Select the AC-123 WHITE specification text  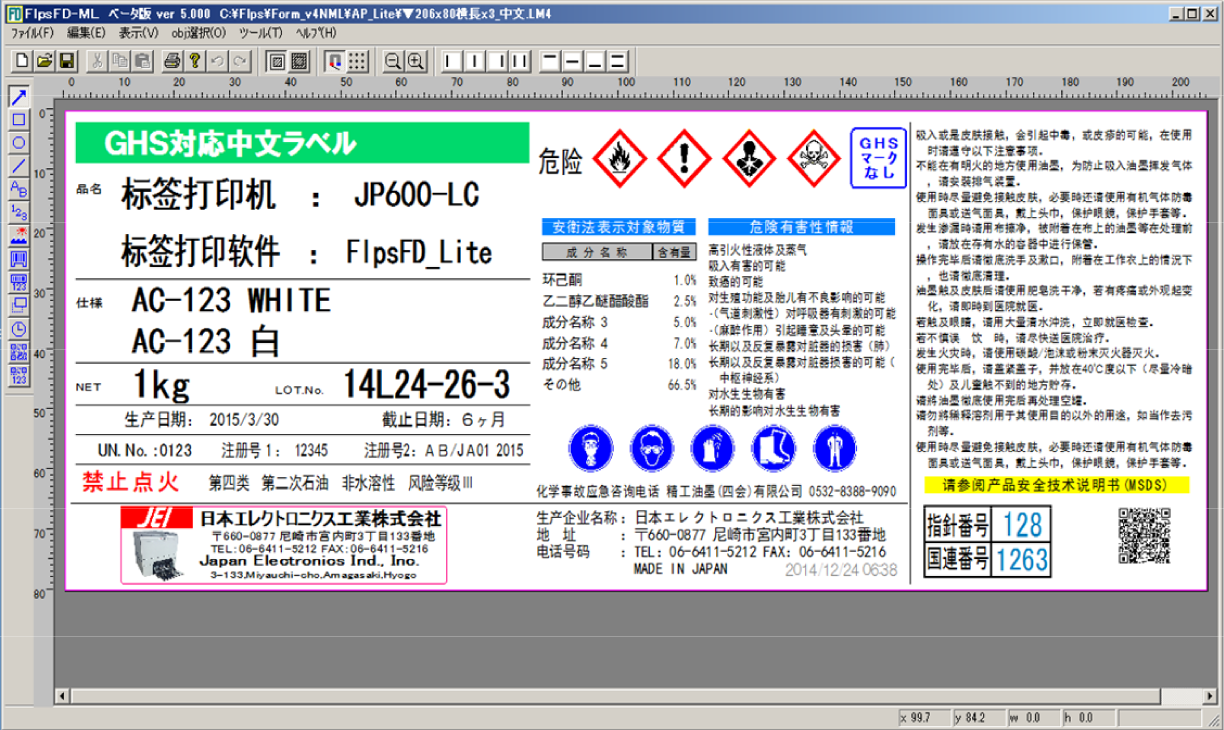[230, 300]
